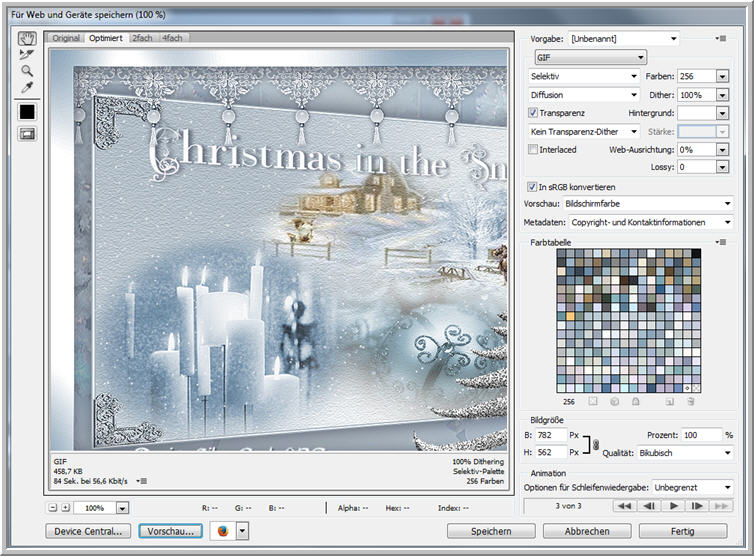Click the Firefox browser preview icon

coord(223,531)
